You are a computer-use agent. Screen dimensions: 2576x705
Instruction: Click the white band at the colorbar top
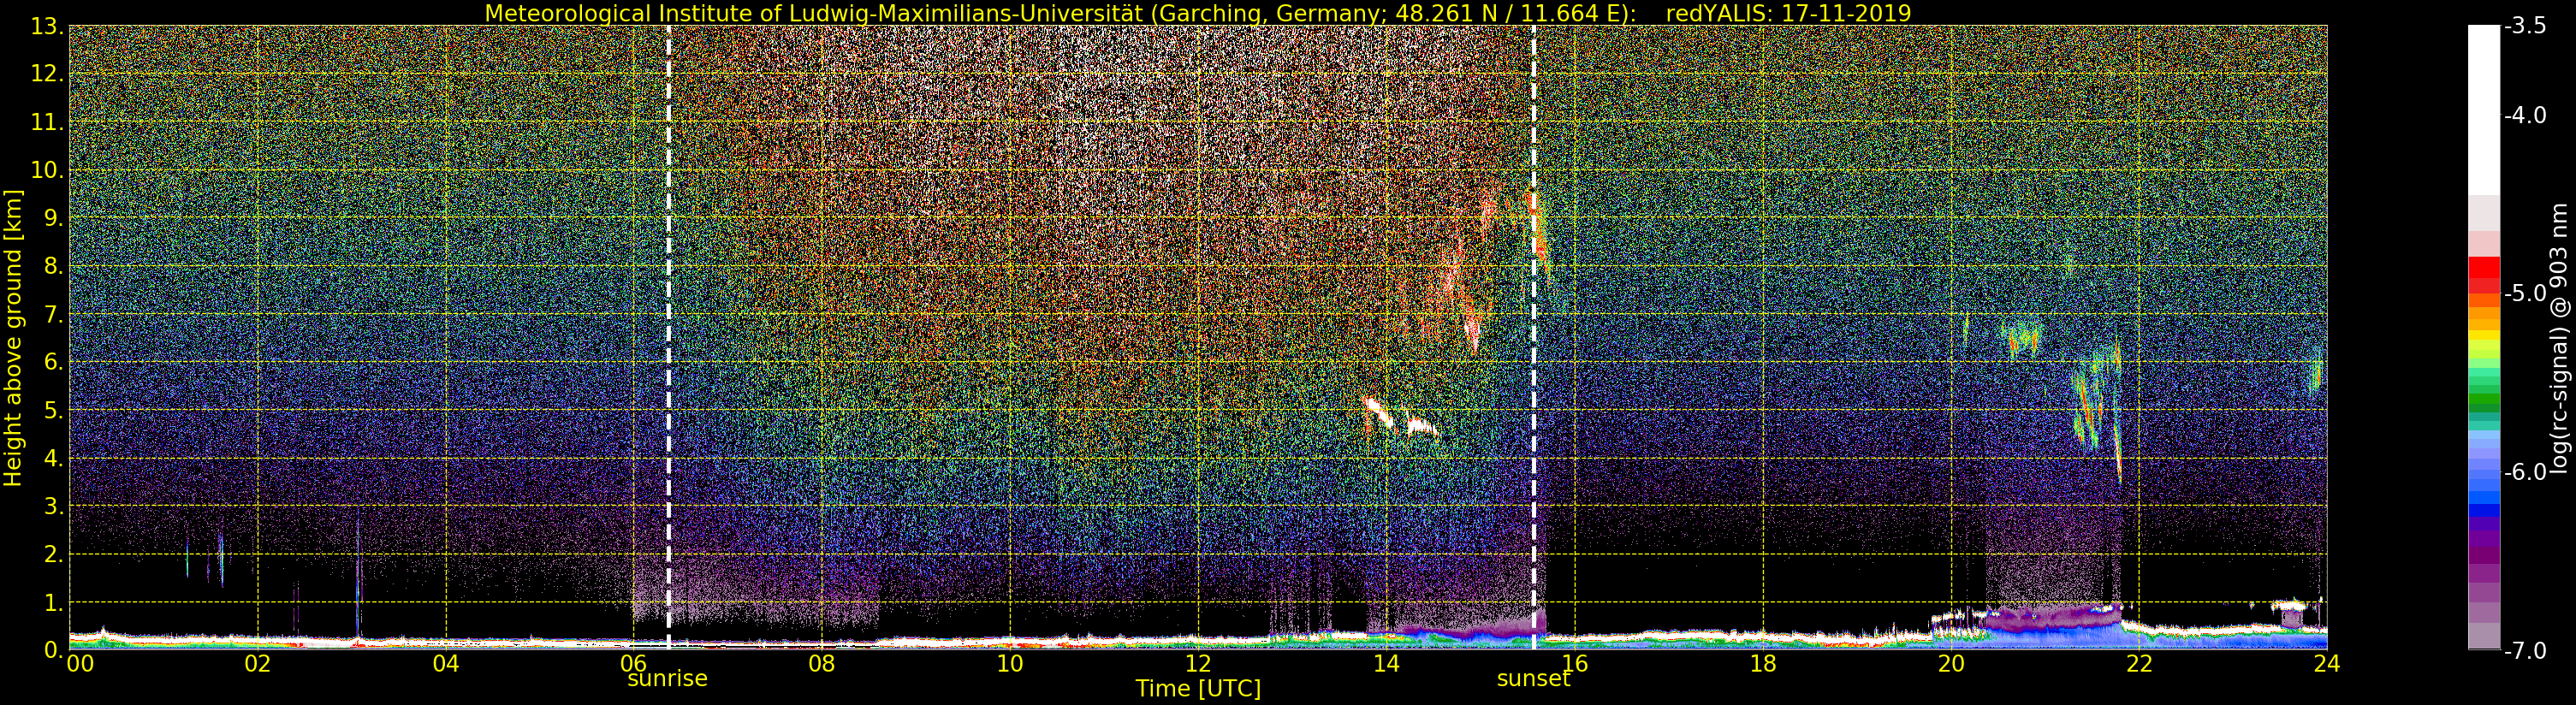2484,110
